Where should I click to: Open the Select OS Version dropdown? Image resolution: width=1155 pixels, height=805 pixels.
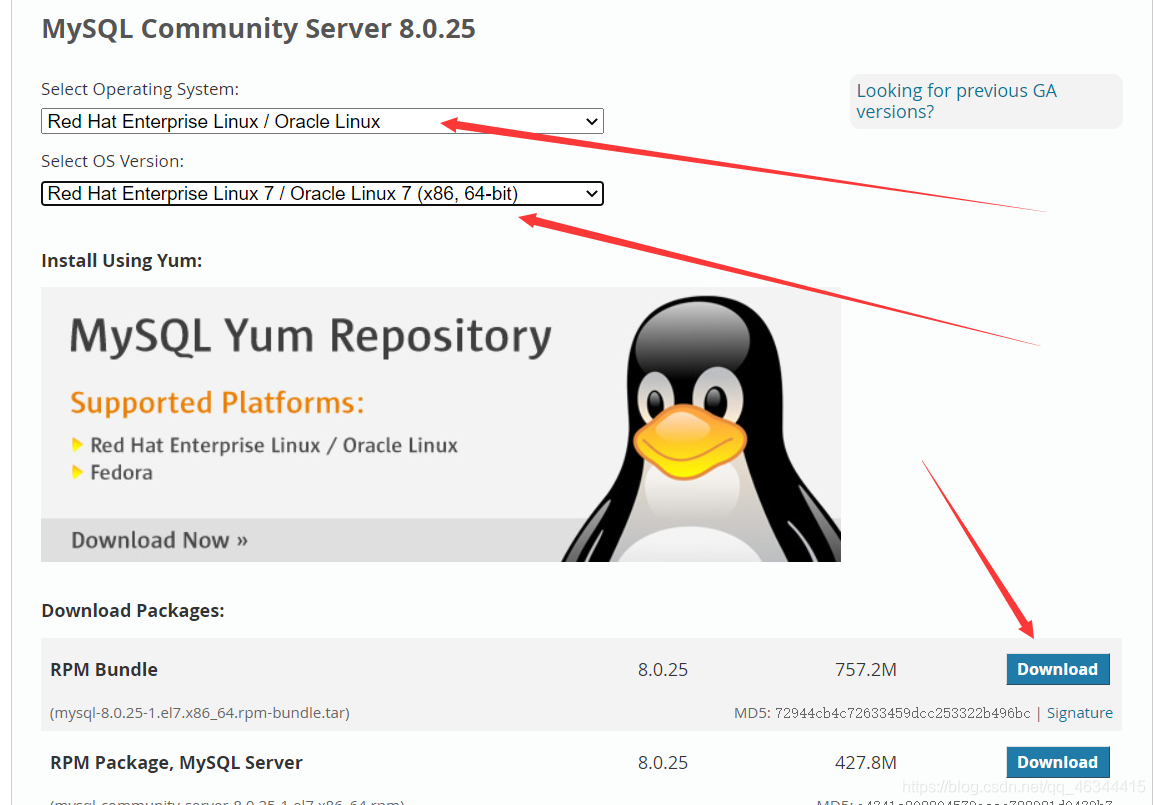(322, 194)
